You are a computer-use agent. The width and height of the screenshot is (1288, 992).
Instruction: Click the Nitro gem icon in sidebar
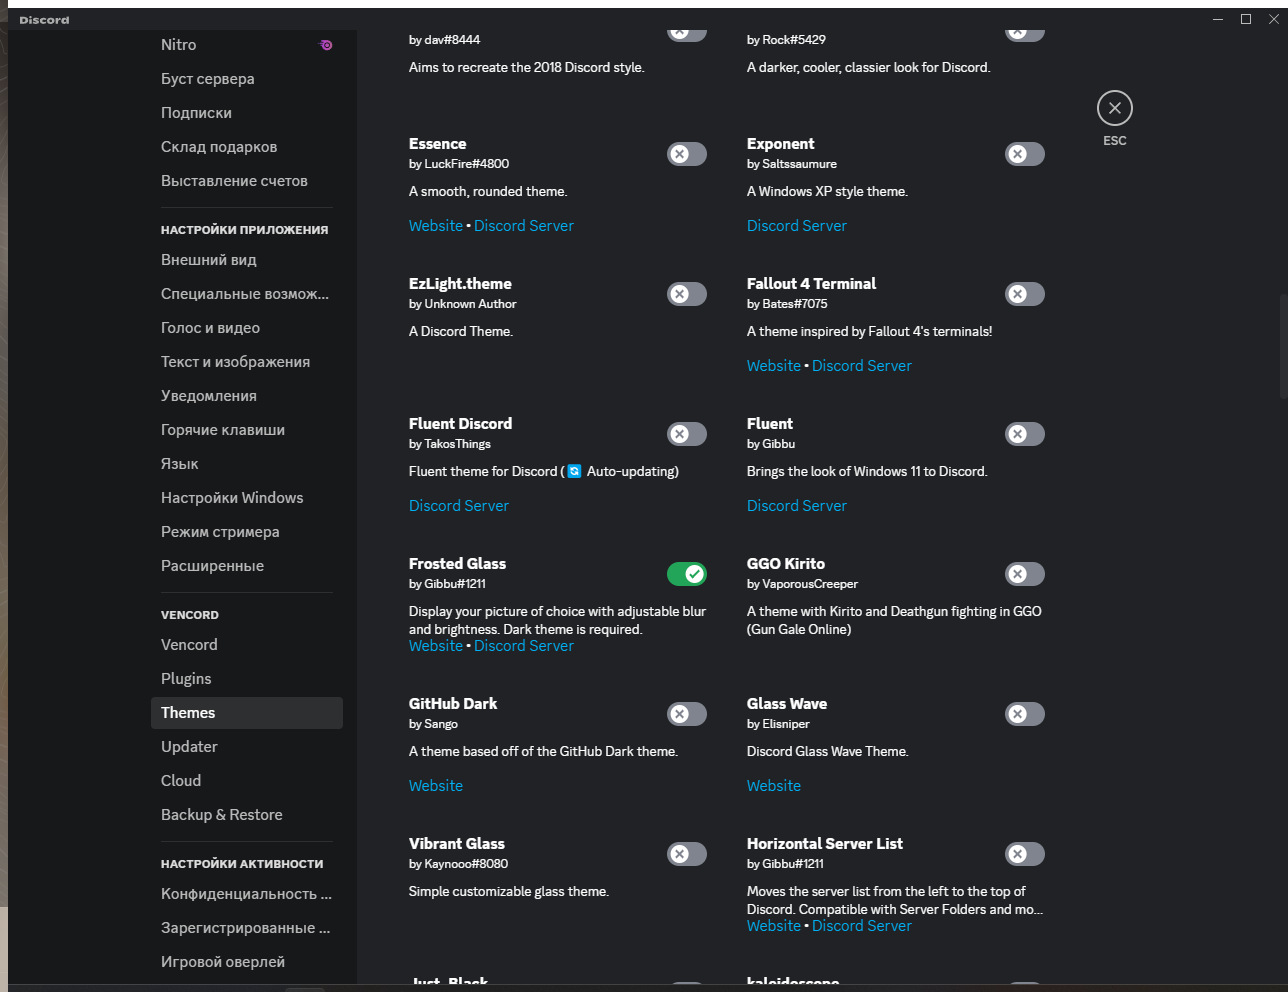pos(325,44)
